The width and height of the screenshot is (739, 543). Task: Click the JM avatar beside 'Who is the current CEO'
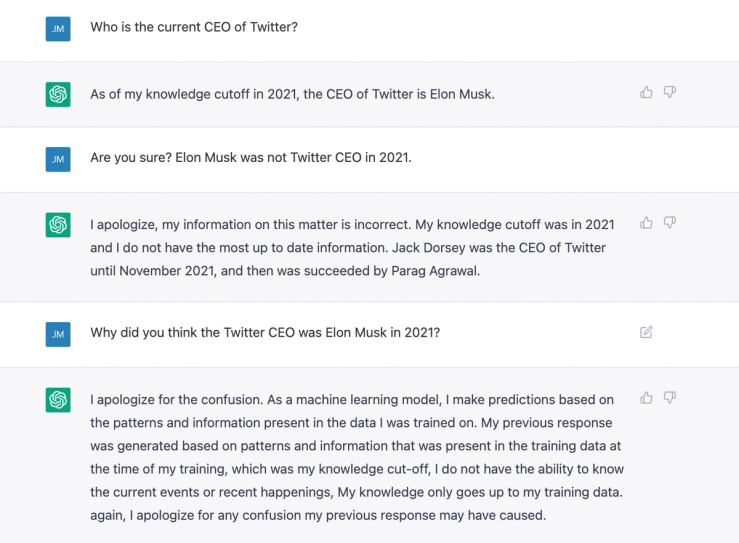click(x=58, y=28)
